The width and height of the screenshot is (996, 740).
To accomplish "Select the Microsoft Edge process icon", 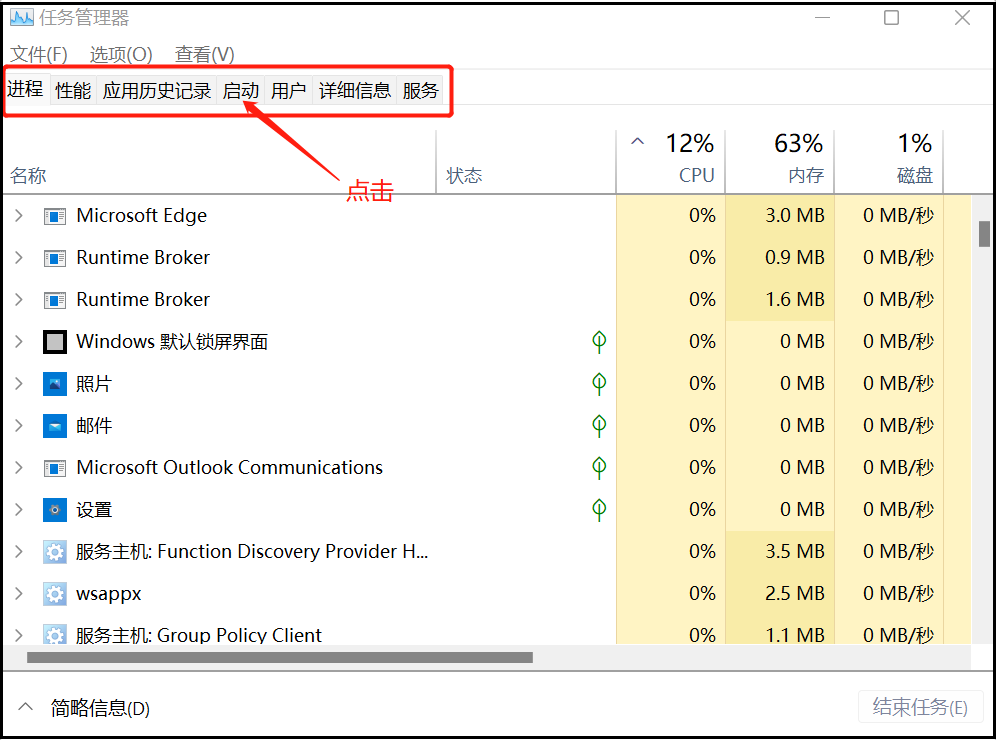I will point(55,217).
